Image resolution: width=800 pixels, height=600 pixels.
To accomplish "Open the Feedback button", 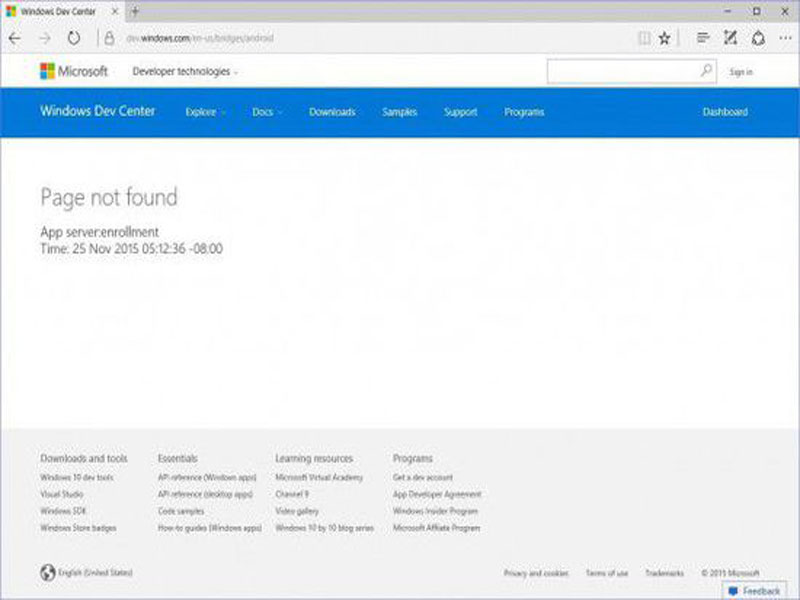I will [x=754, y=591].
